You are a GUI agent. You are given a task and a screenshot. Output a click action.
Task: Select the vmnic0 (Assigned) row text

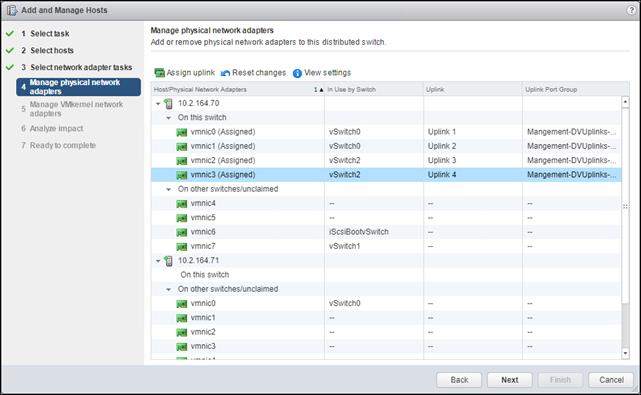pyautogui.click(x=223, y=132)
